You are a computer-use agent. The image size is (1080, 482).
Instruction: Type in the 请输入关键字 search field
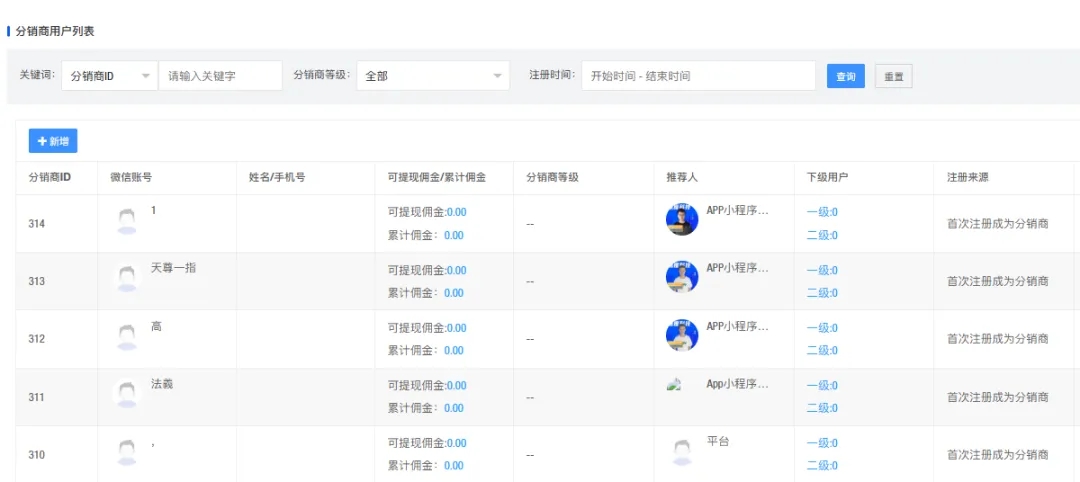coord(220,76)
